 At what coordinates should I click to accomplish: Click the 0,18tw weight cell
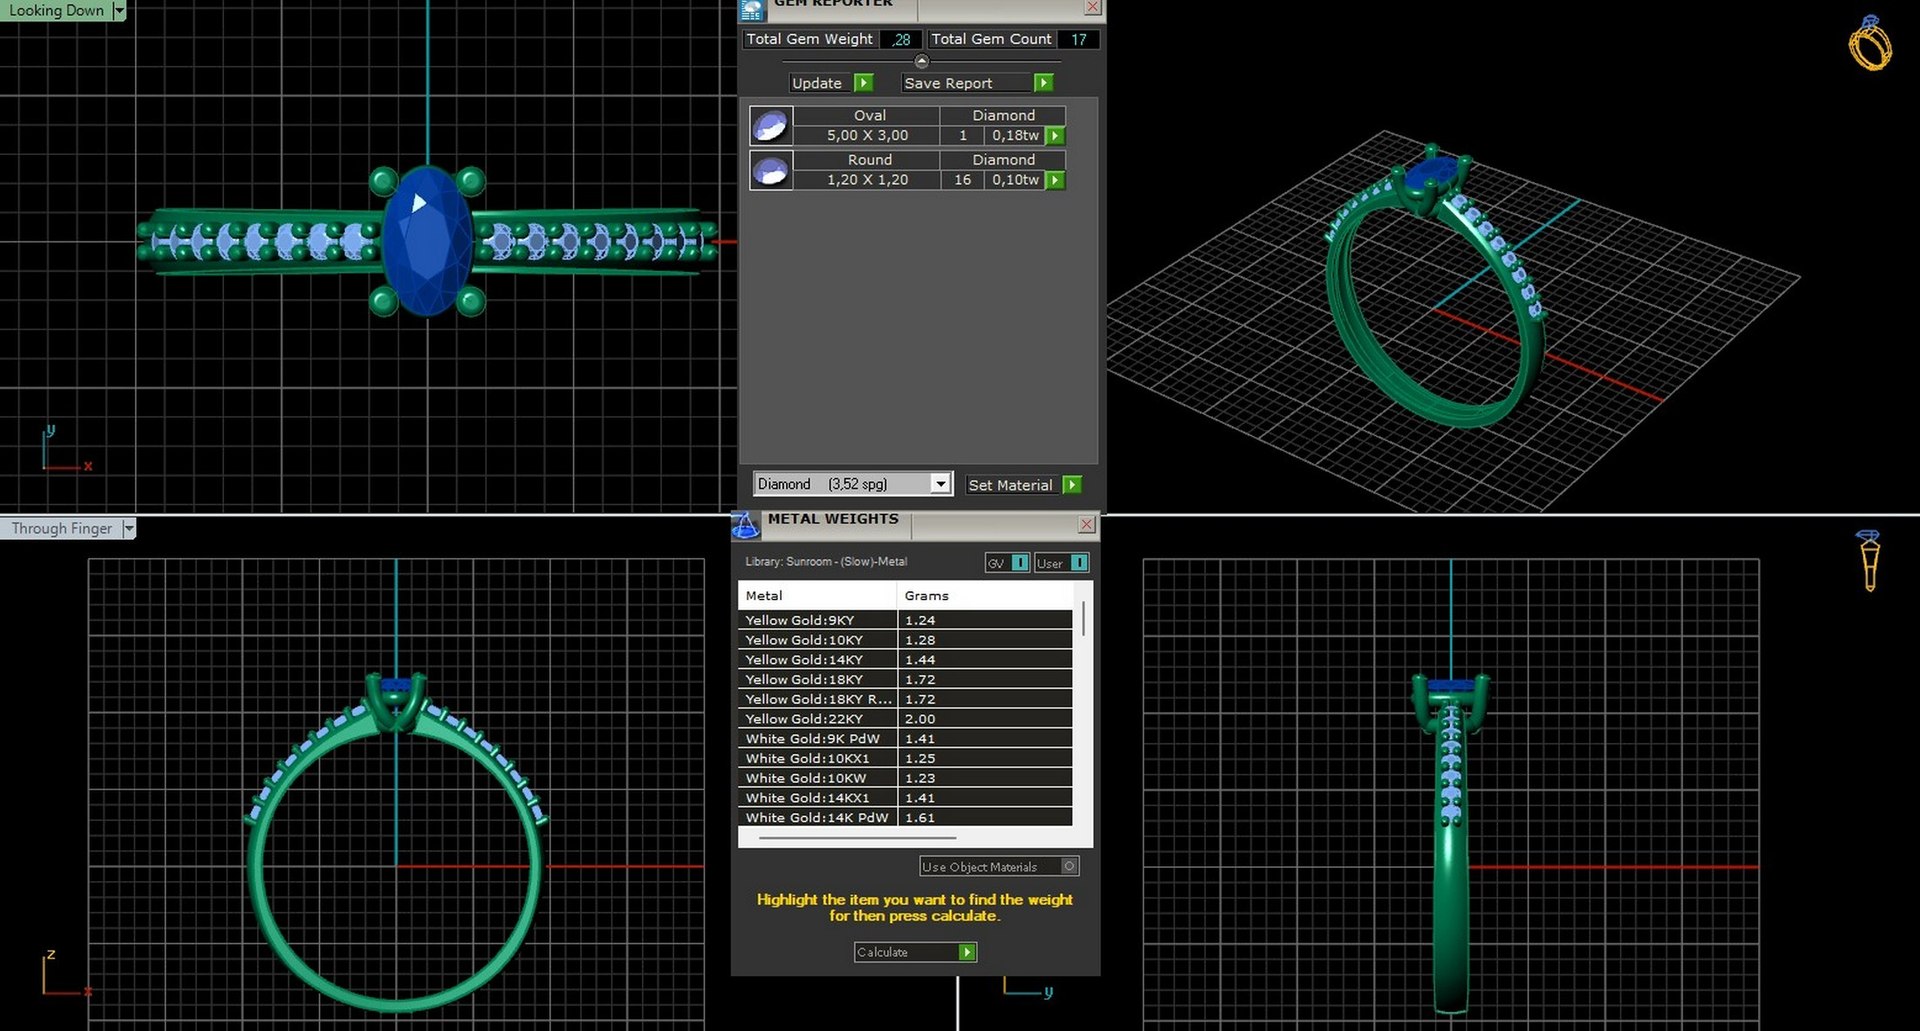[x=1015, y=136]
